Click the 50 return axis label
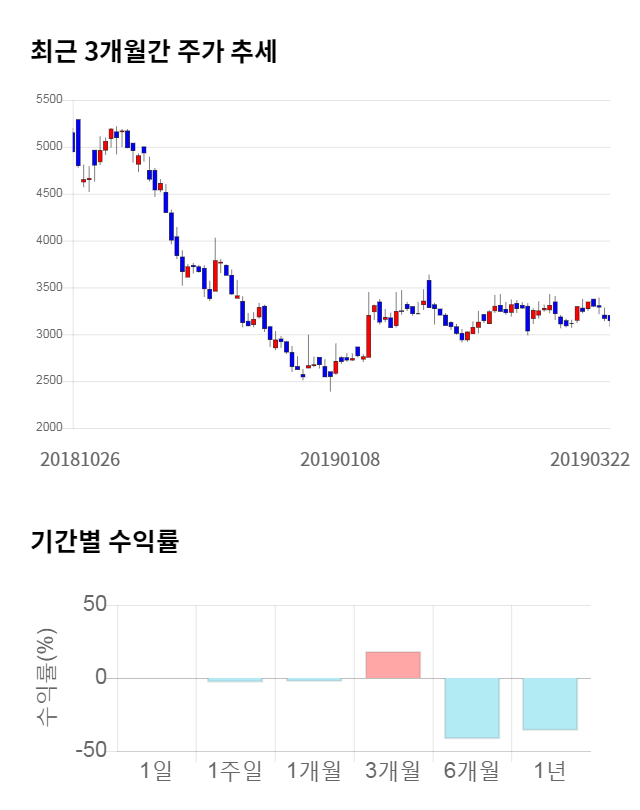640x810 pixels. [93, 606]
